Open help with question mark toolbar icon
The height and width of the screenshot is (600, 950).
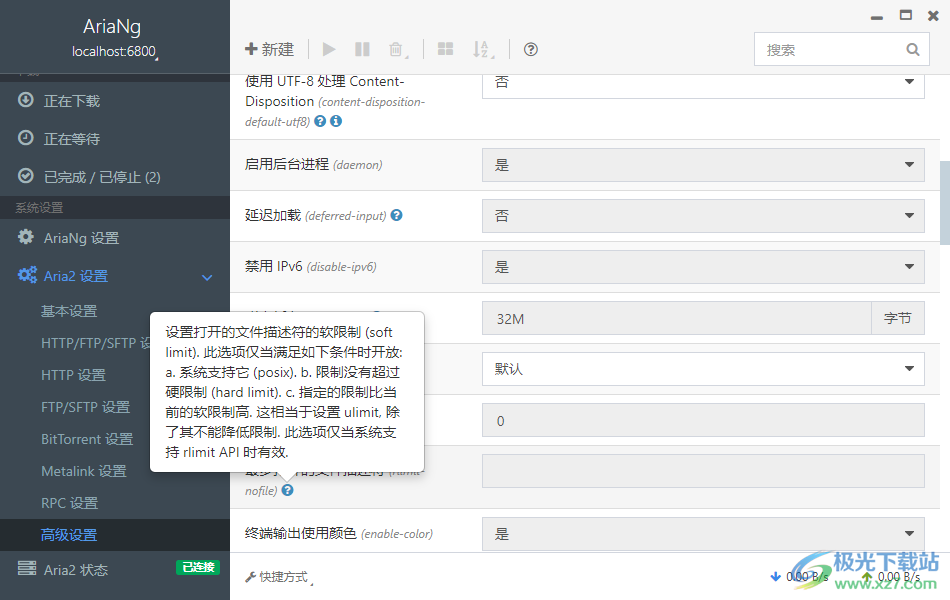click(x=531, y=49)
